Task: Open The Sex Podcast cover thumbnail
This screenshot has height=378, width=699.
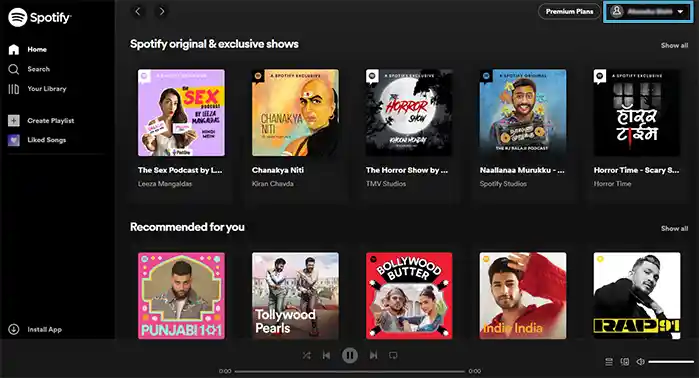Action: click(x=181, y=113)
